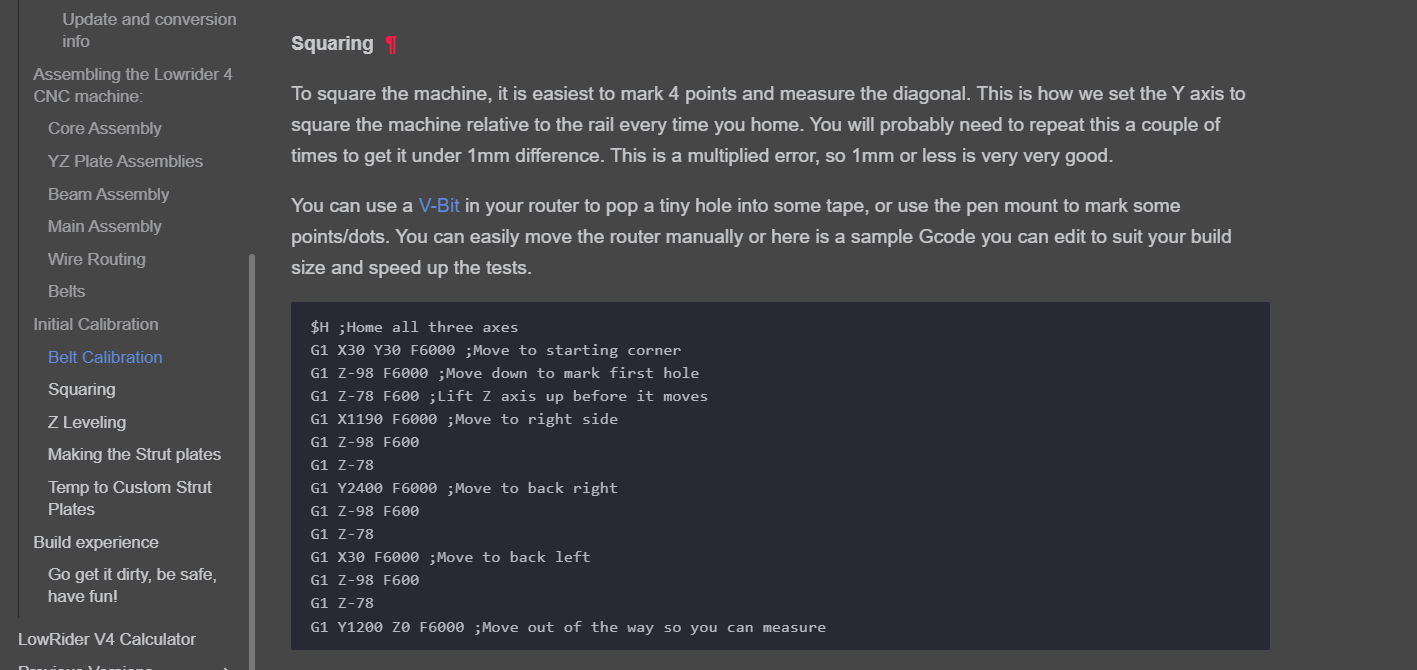Expand the Previous Versions chevron
1417x670 pixels.
pos(226,666)
